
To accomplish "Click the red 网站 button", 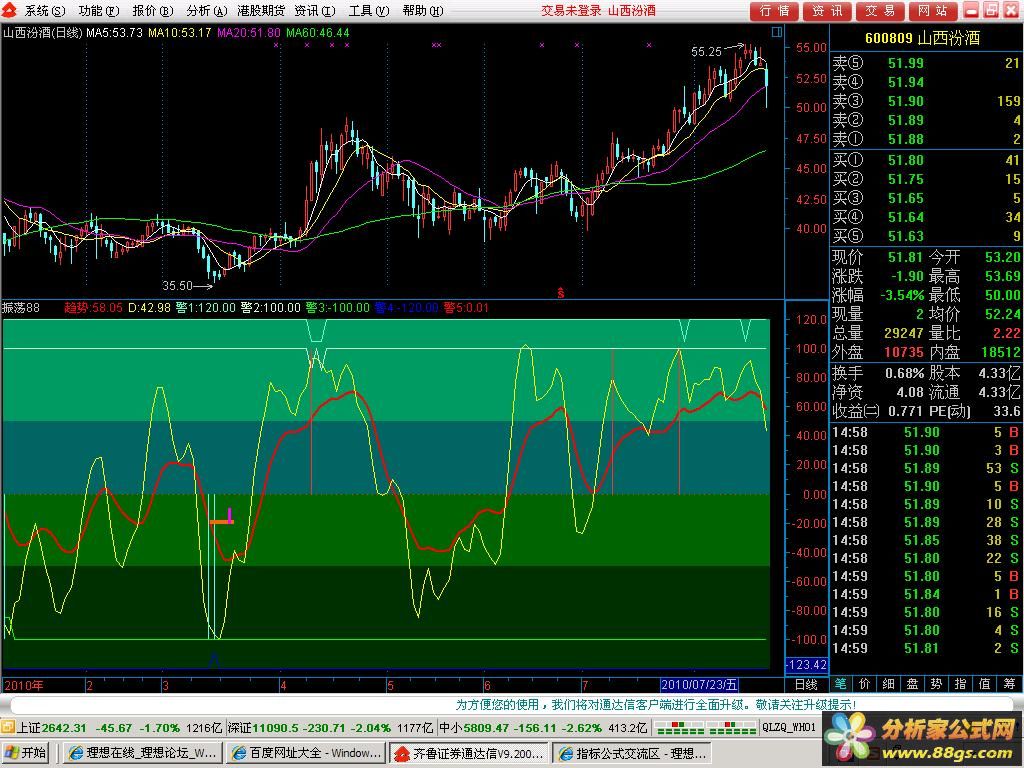I will pyautogui.click(x=933, y=10).
